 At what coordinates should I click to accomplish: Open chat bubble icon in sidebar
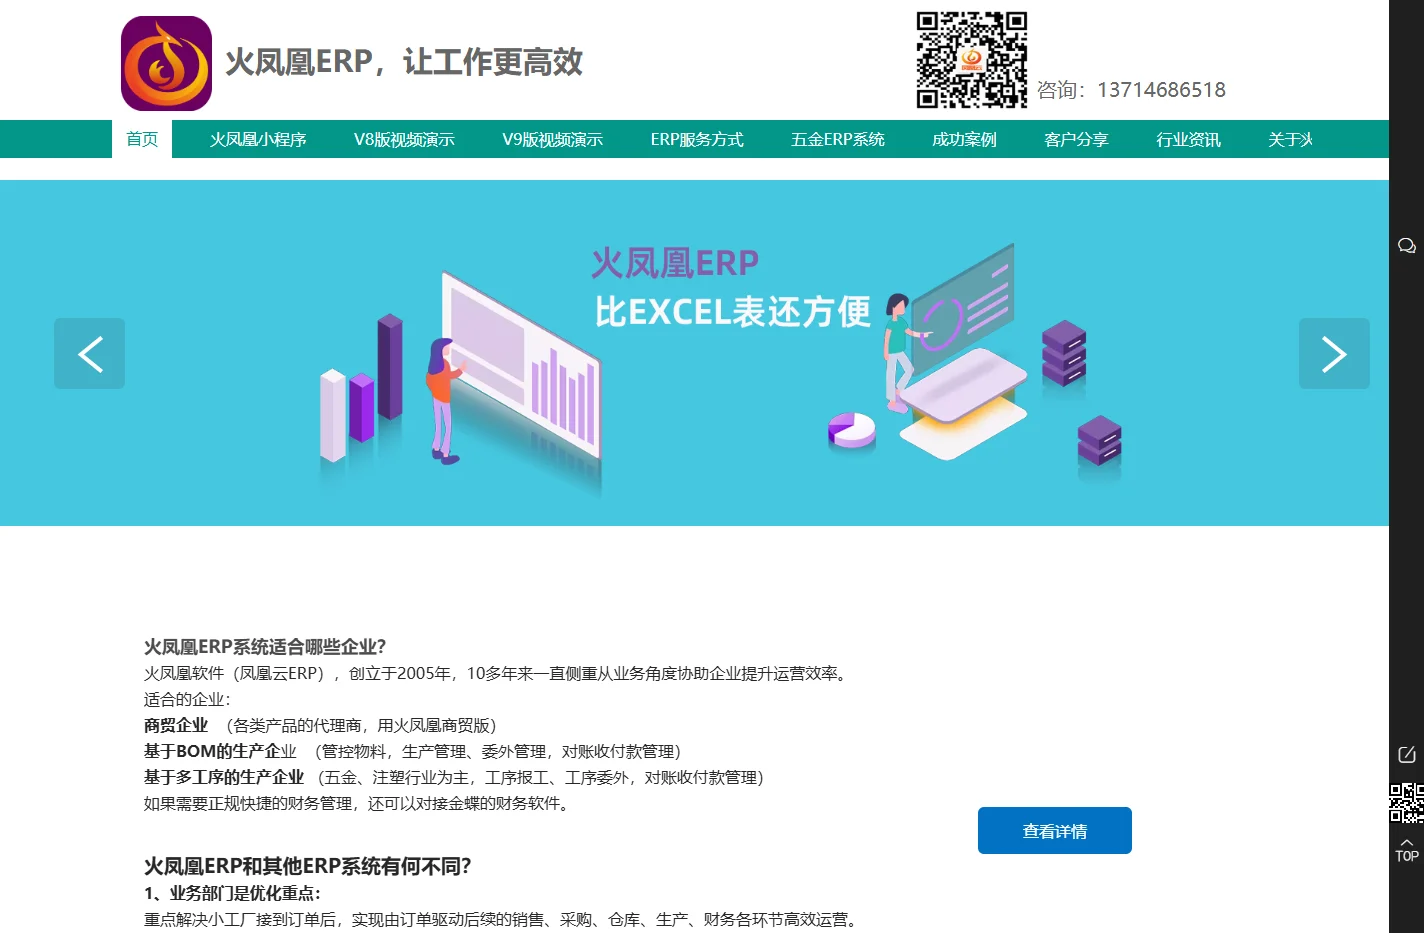[x=1407, y=246]
